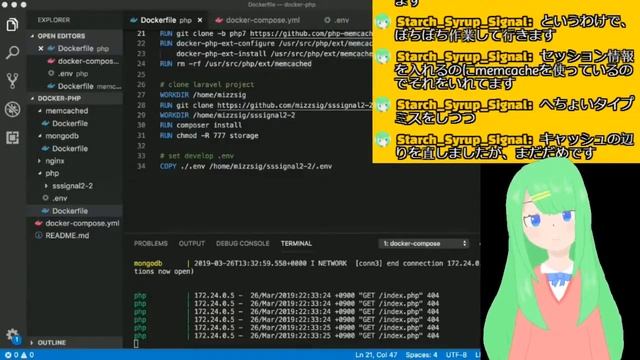
Task: Click 'chmod -R 777 storage' on line 31
Action: (217, 136)
